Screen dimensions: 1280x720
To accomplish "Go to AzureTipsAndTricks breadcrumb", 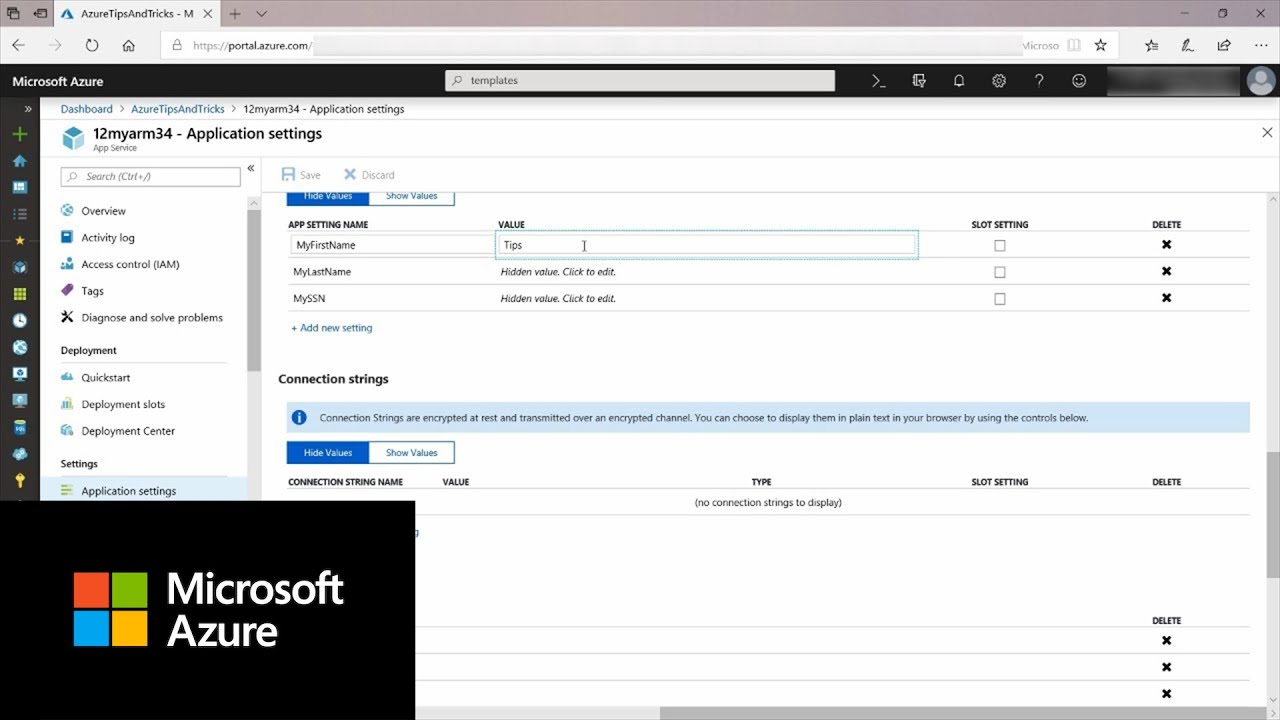I will [178, 109].
